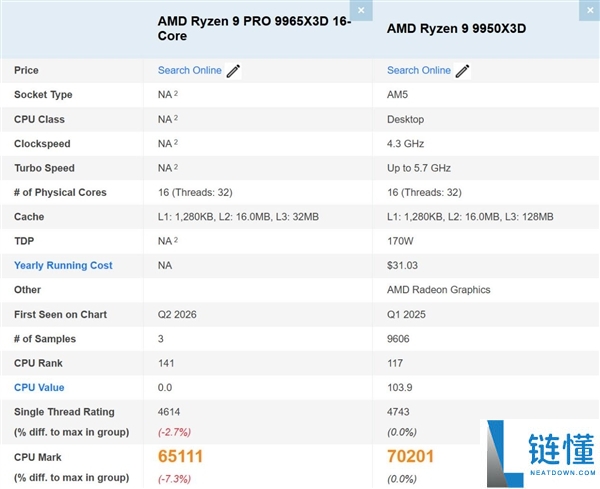The height and width of the screenshot is (489, 600).
Task: Open Search Online for Ryzen 9 PRO 9965X3D
Action: [x=190, y=70]
